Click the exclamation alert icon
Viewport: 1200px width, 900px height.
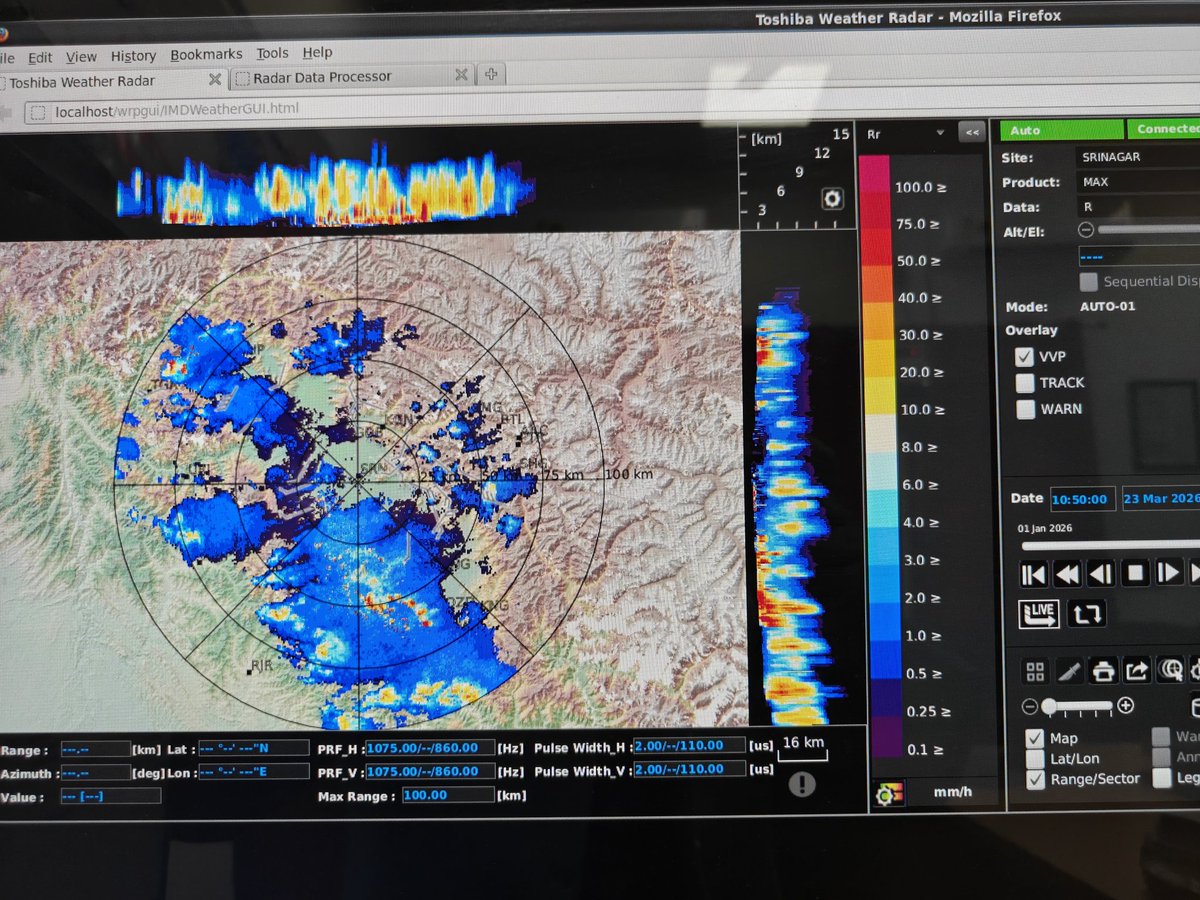(802, 785)
